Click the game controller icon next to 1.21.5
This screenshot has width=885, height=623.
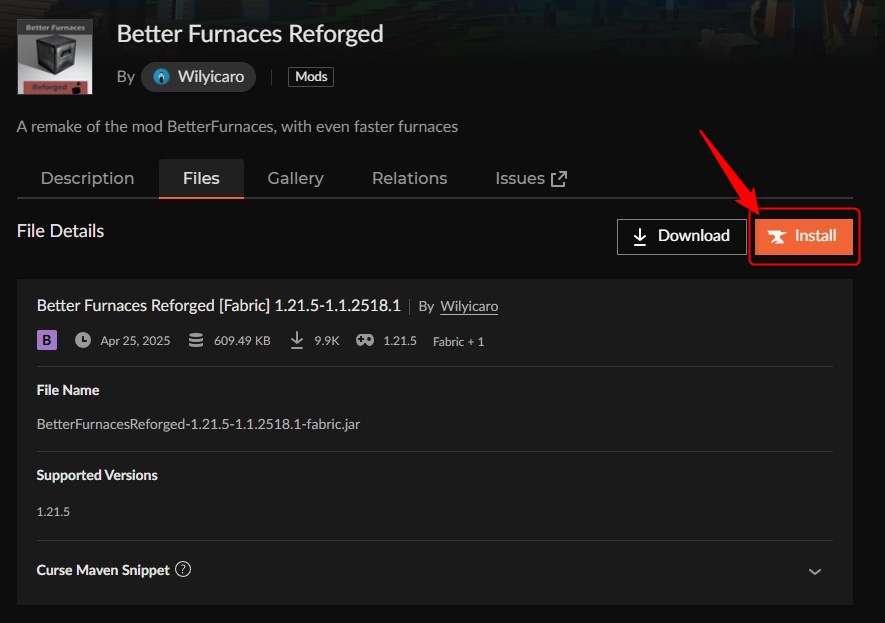pos(366,340)
